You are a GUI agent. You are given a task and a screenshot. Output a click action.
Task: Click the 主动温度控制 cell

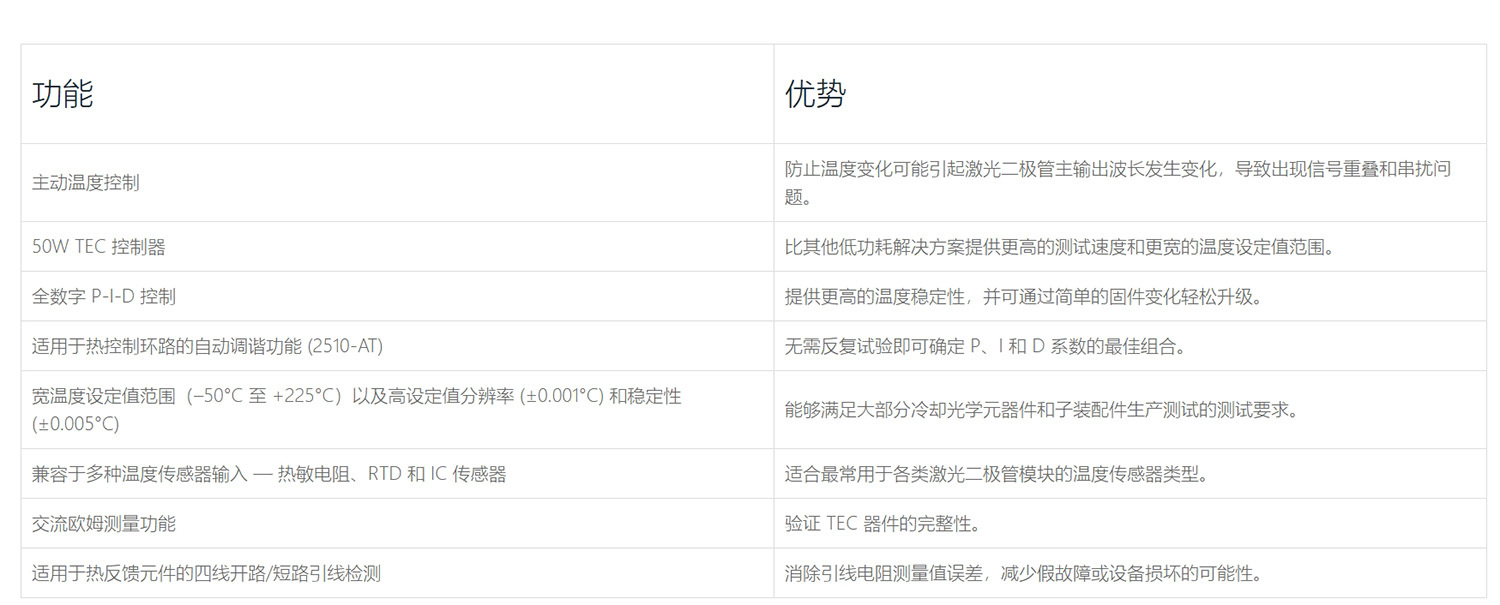(397, 183)
